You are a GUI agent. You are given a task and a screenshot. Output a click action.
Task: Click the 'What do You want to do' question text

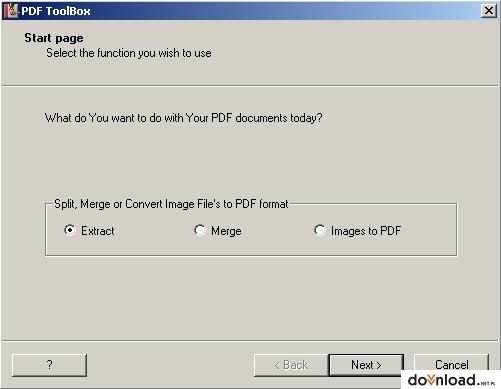pos(184,118)
